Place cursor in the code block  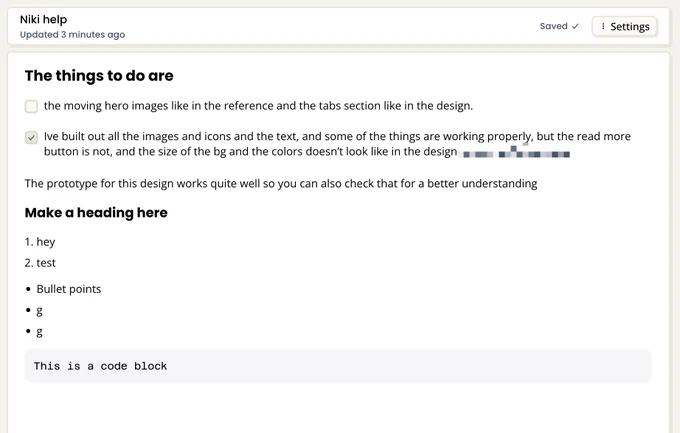338,366
